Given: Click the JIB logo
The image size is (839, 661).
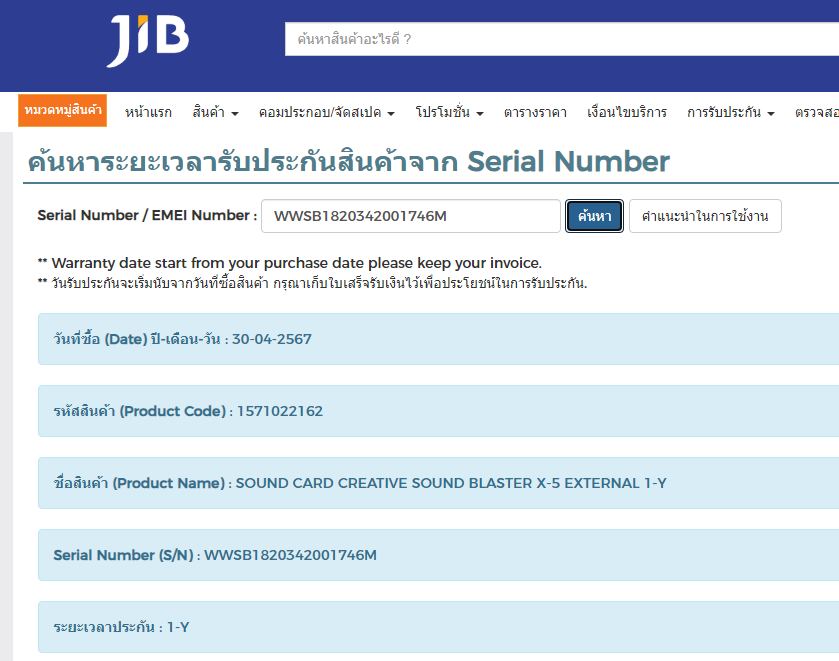Looking at the screenshot, I should click(x=148, y=41).
